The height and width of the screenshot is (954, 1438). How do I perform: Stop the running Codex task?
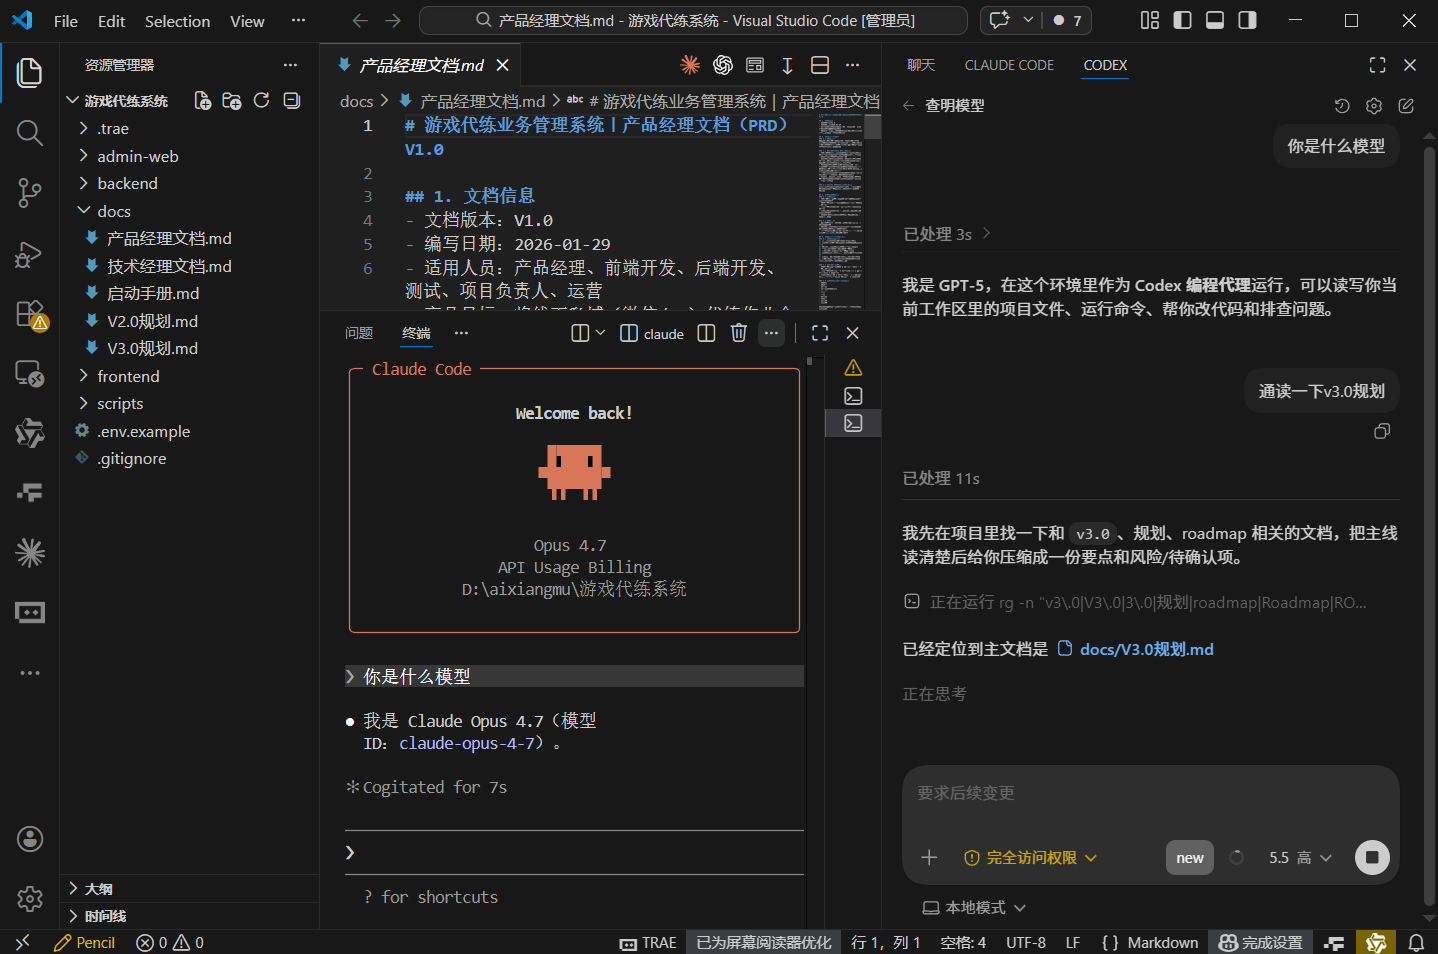pos(1372,857)
